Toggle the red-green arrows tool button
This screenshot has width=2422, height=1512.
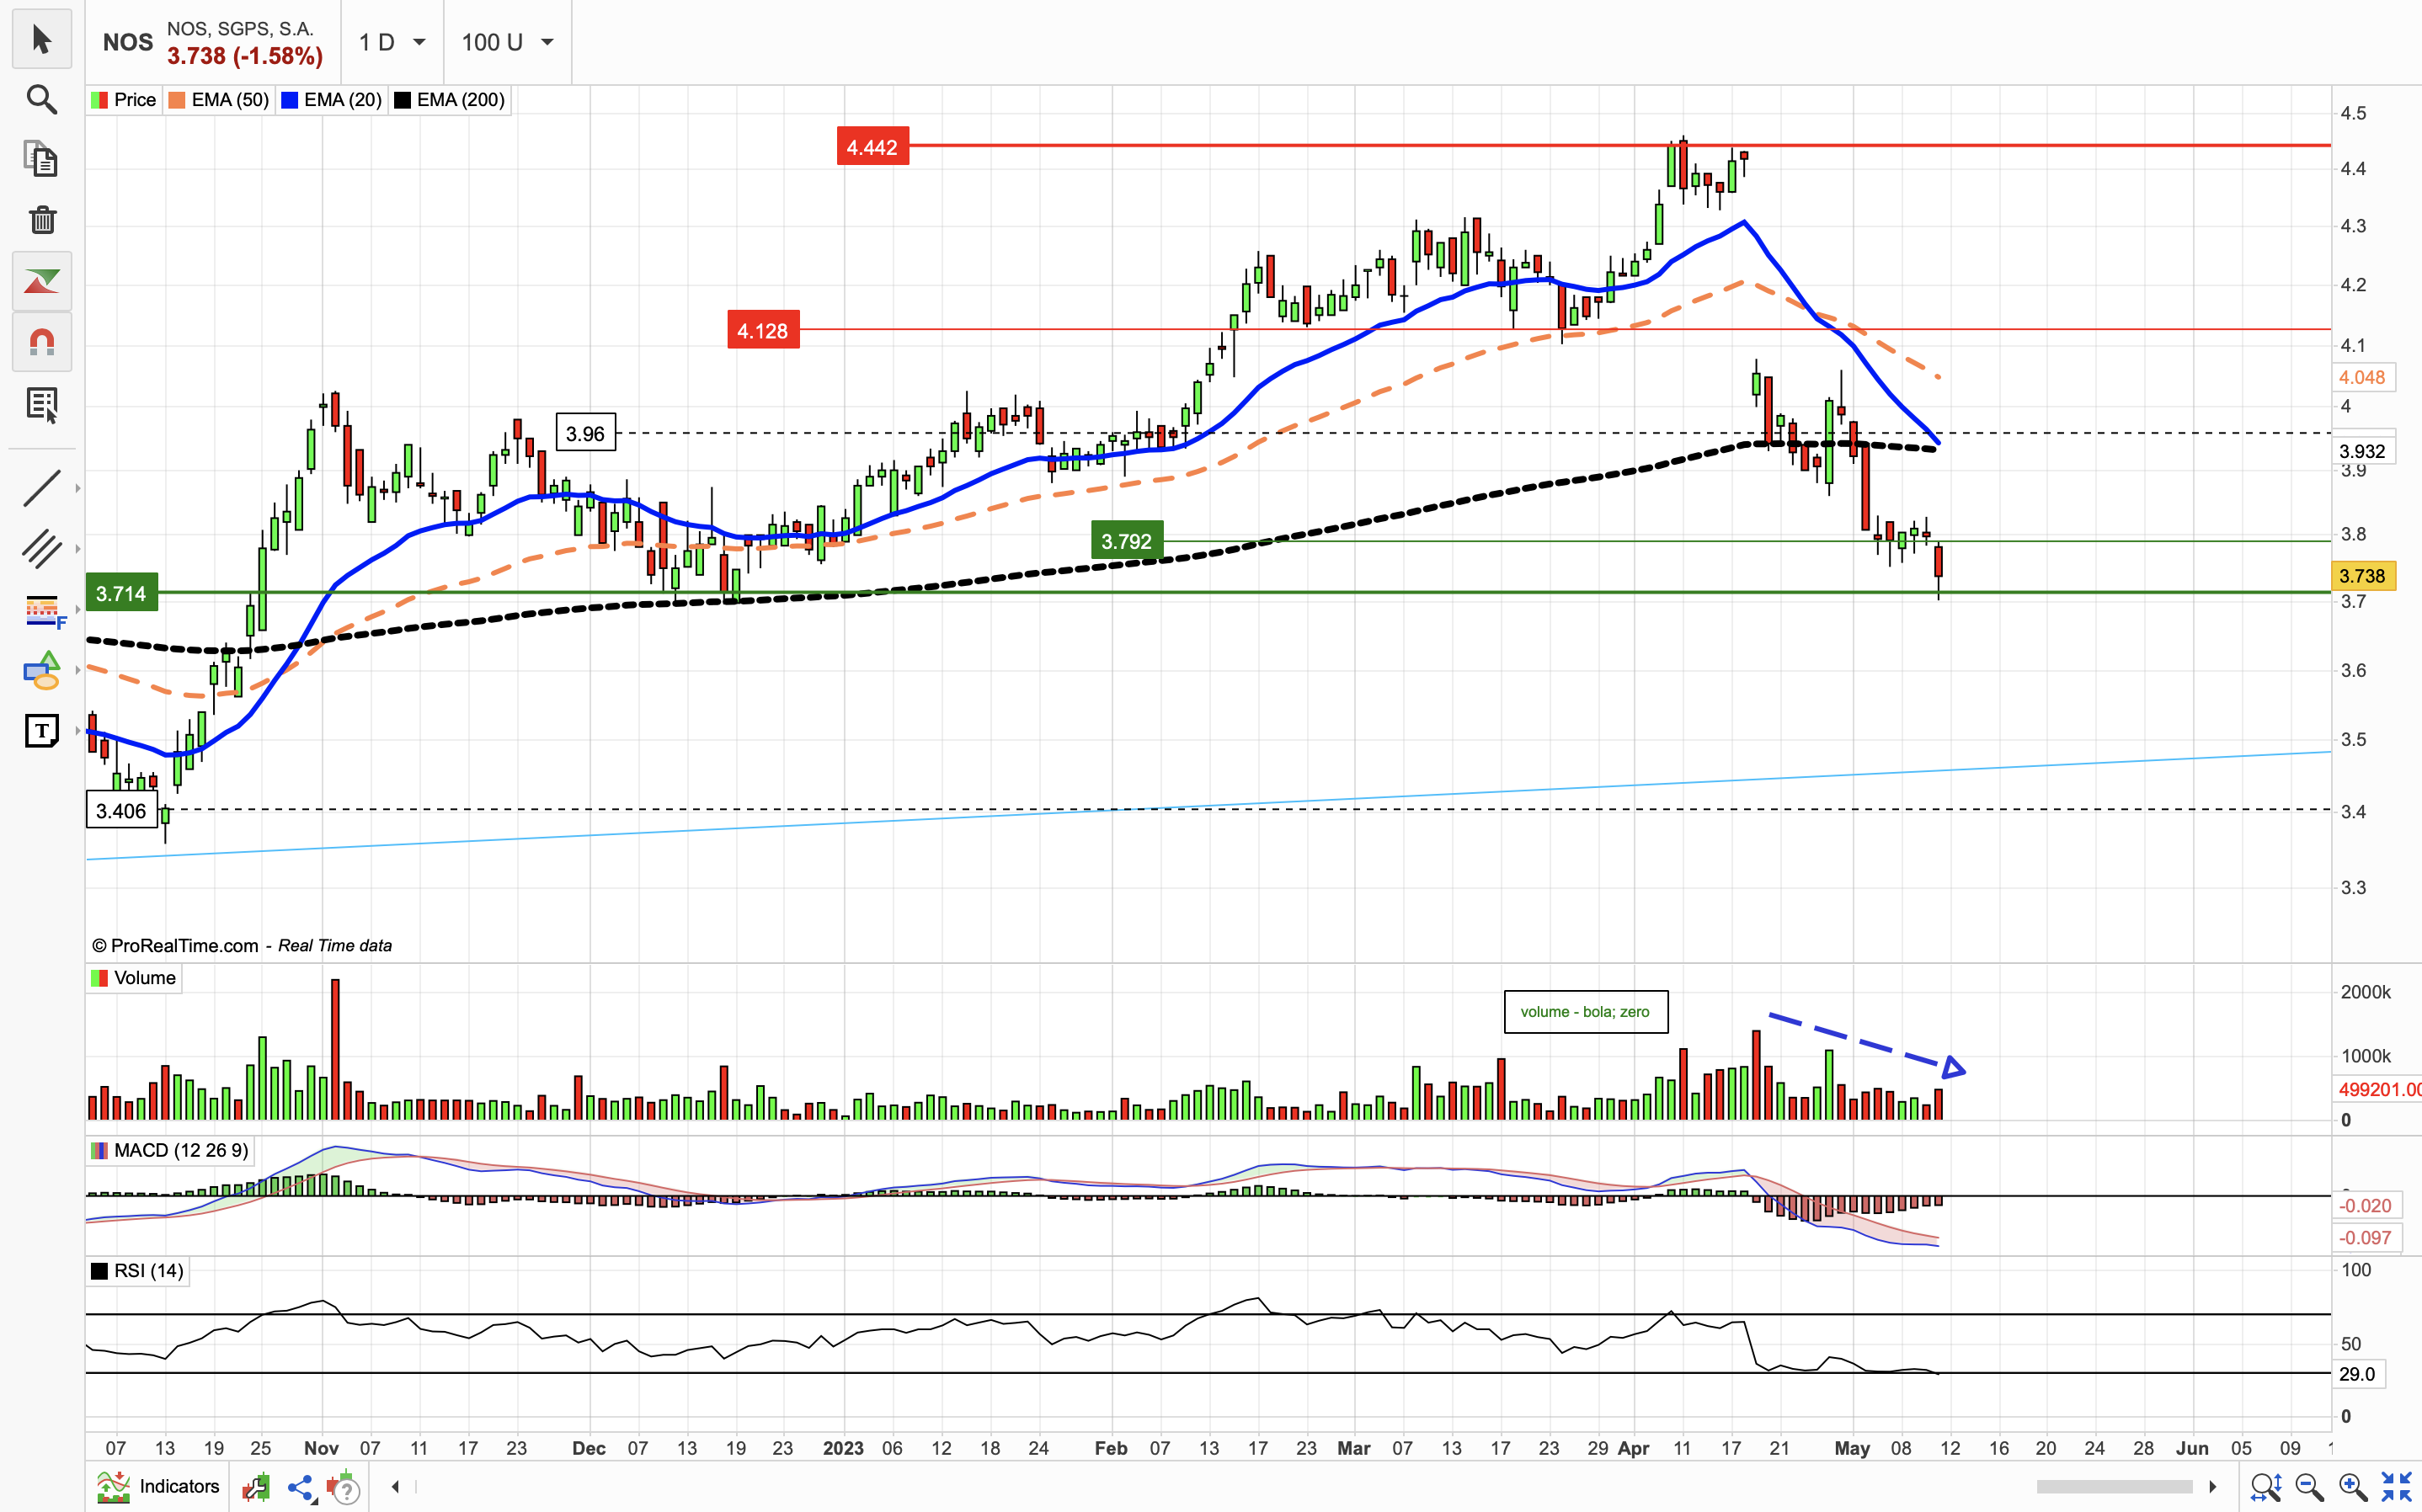point(41,282)
